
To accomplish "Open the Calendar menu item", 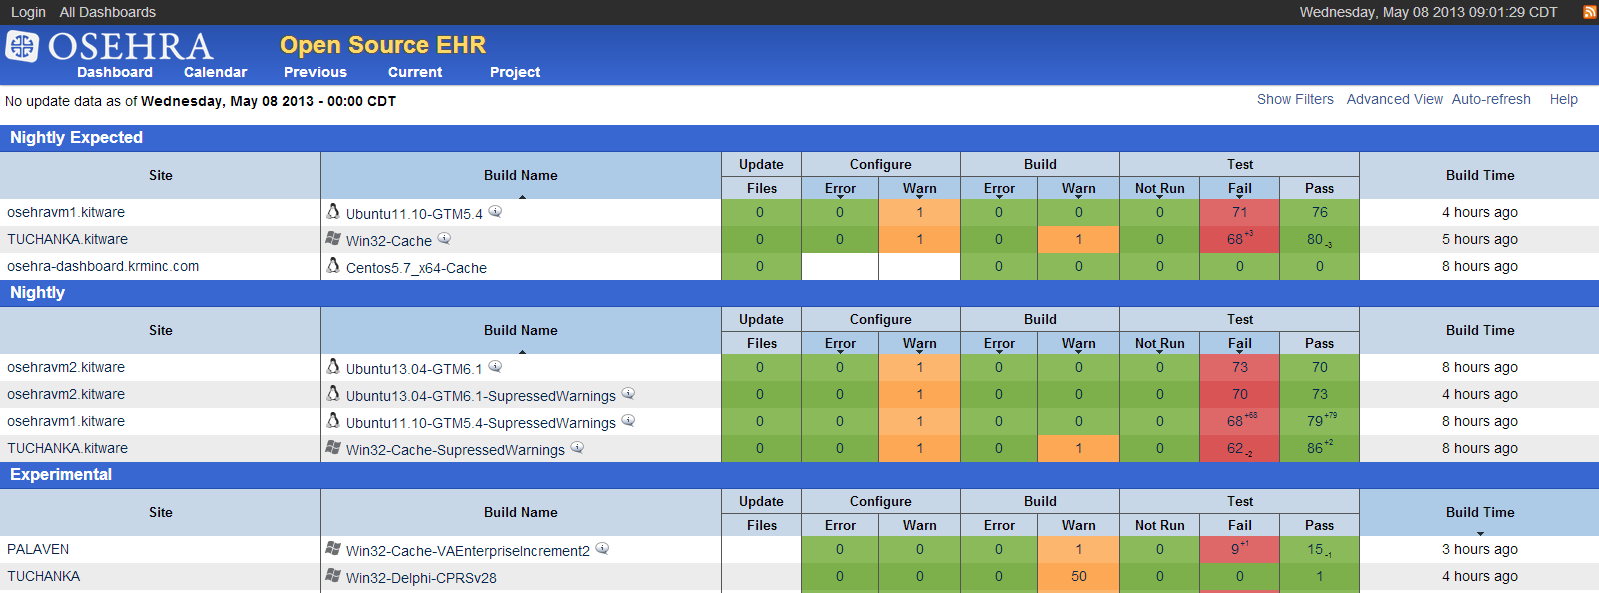I will 215,72.
